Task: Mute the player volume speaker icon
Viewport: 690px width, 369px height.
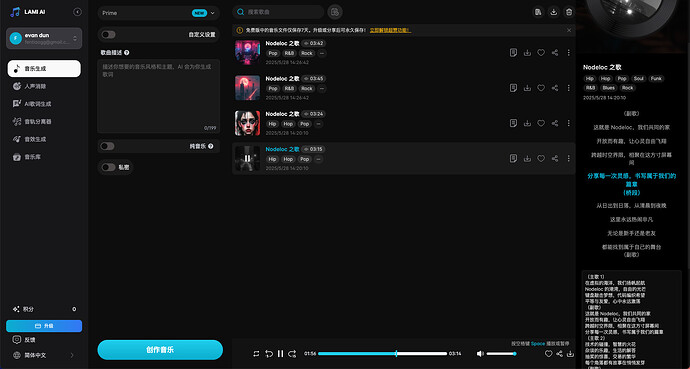Action: click(x=481, y=354)
